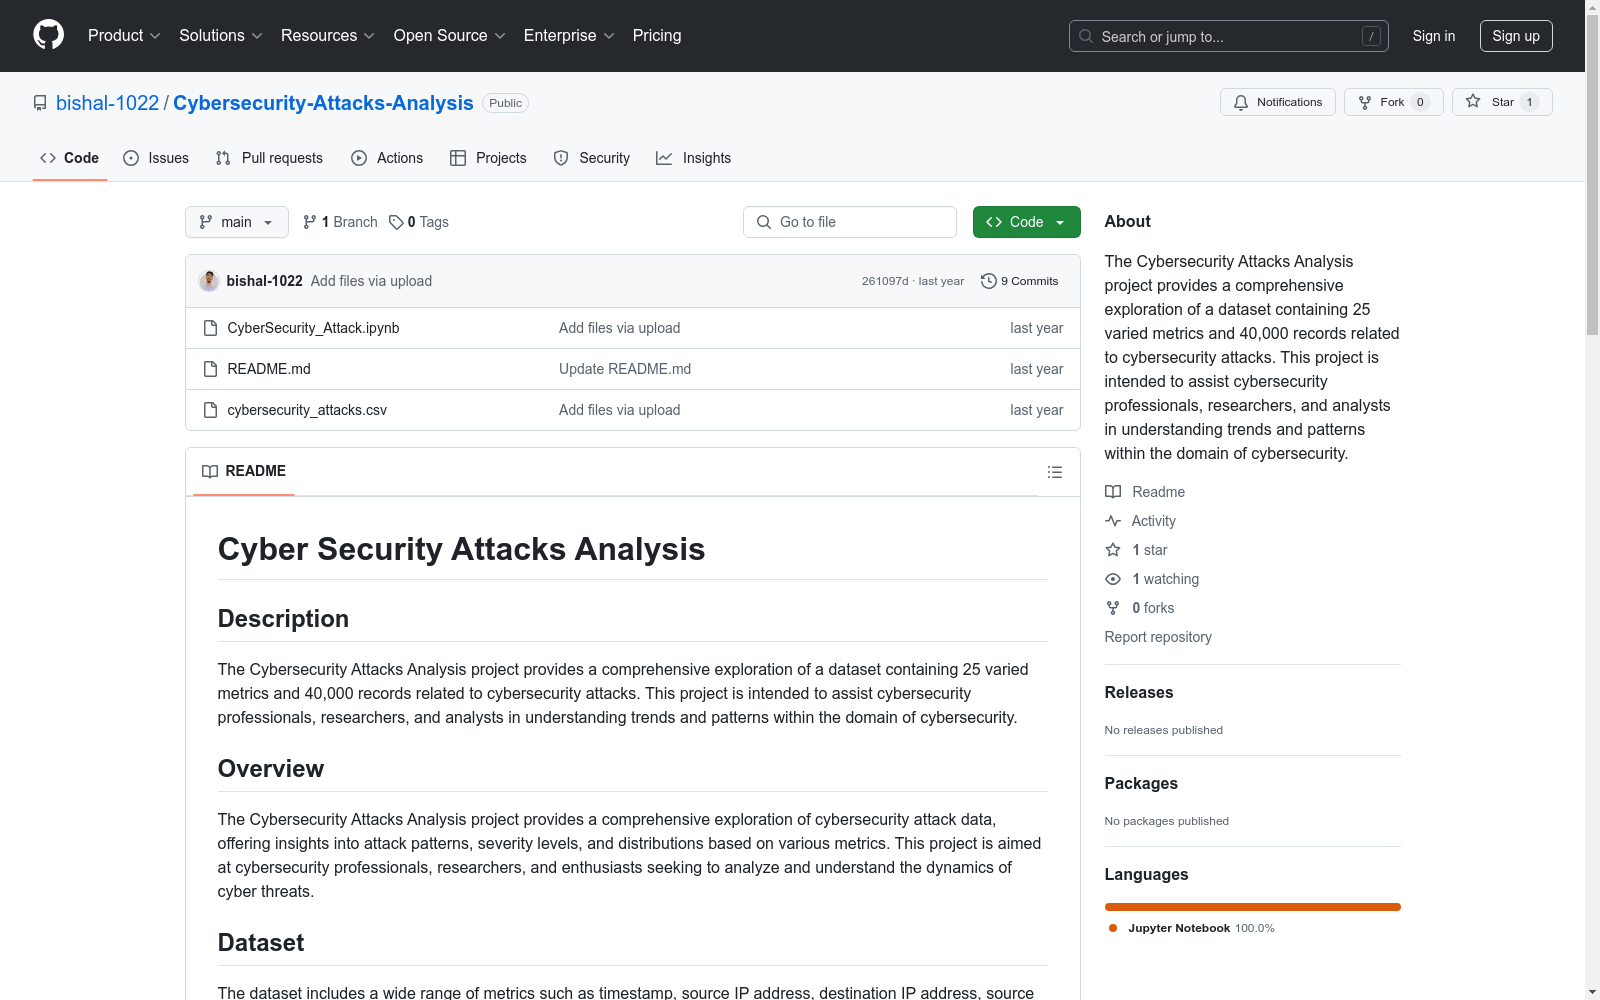Click the Go to file field
Viewport: 1600px width, 1000px height.
pyautogui.click(x=850, y=222)
